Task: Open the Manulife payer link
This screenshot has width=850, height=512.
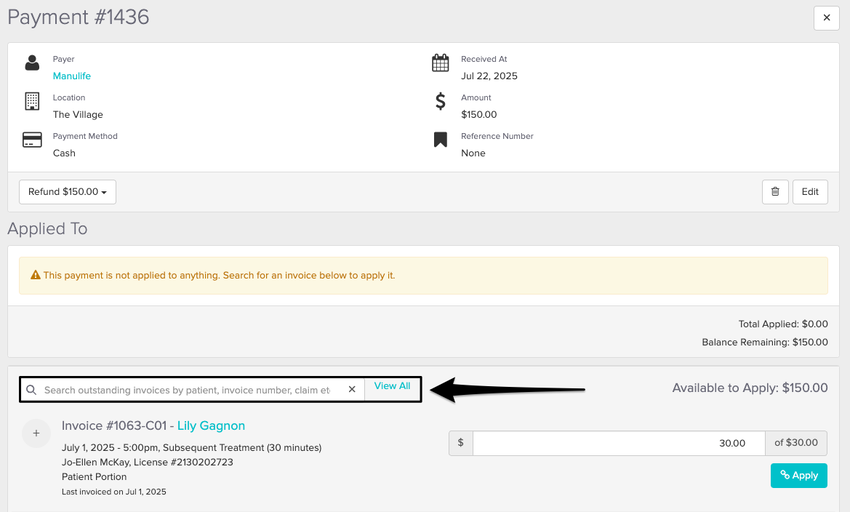Action: click(72, 76)
